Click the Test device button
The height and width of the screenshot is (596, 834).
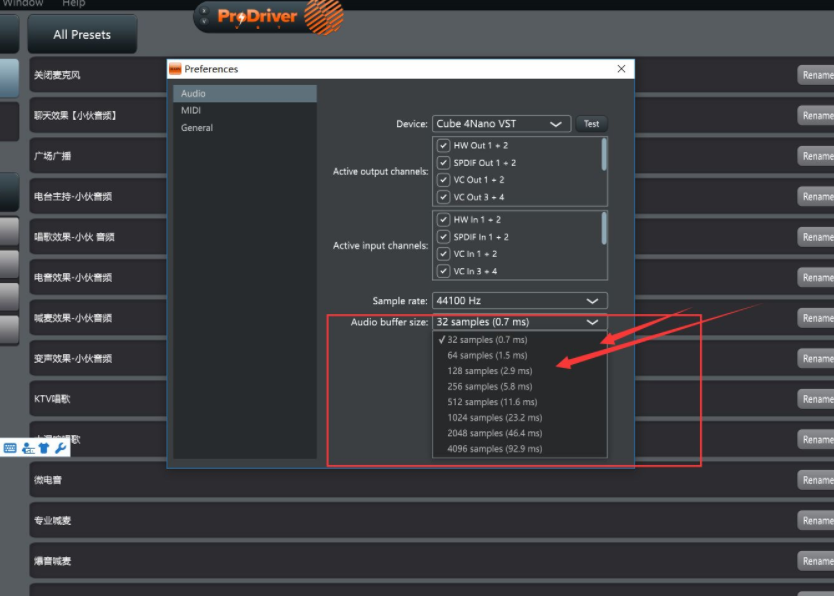click(x=591, y=124)
